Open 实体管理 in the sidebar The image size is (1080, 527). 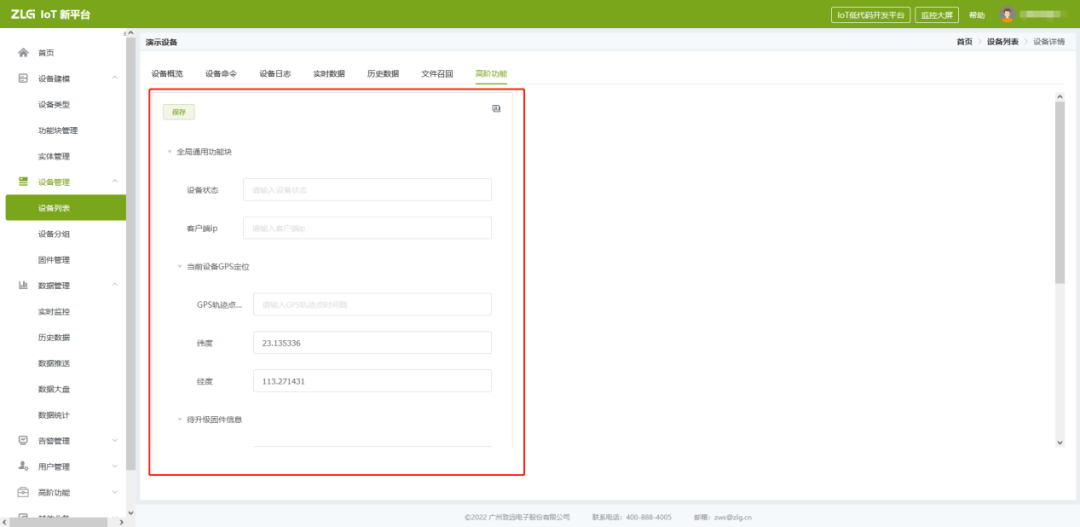click(54, 156)
